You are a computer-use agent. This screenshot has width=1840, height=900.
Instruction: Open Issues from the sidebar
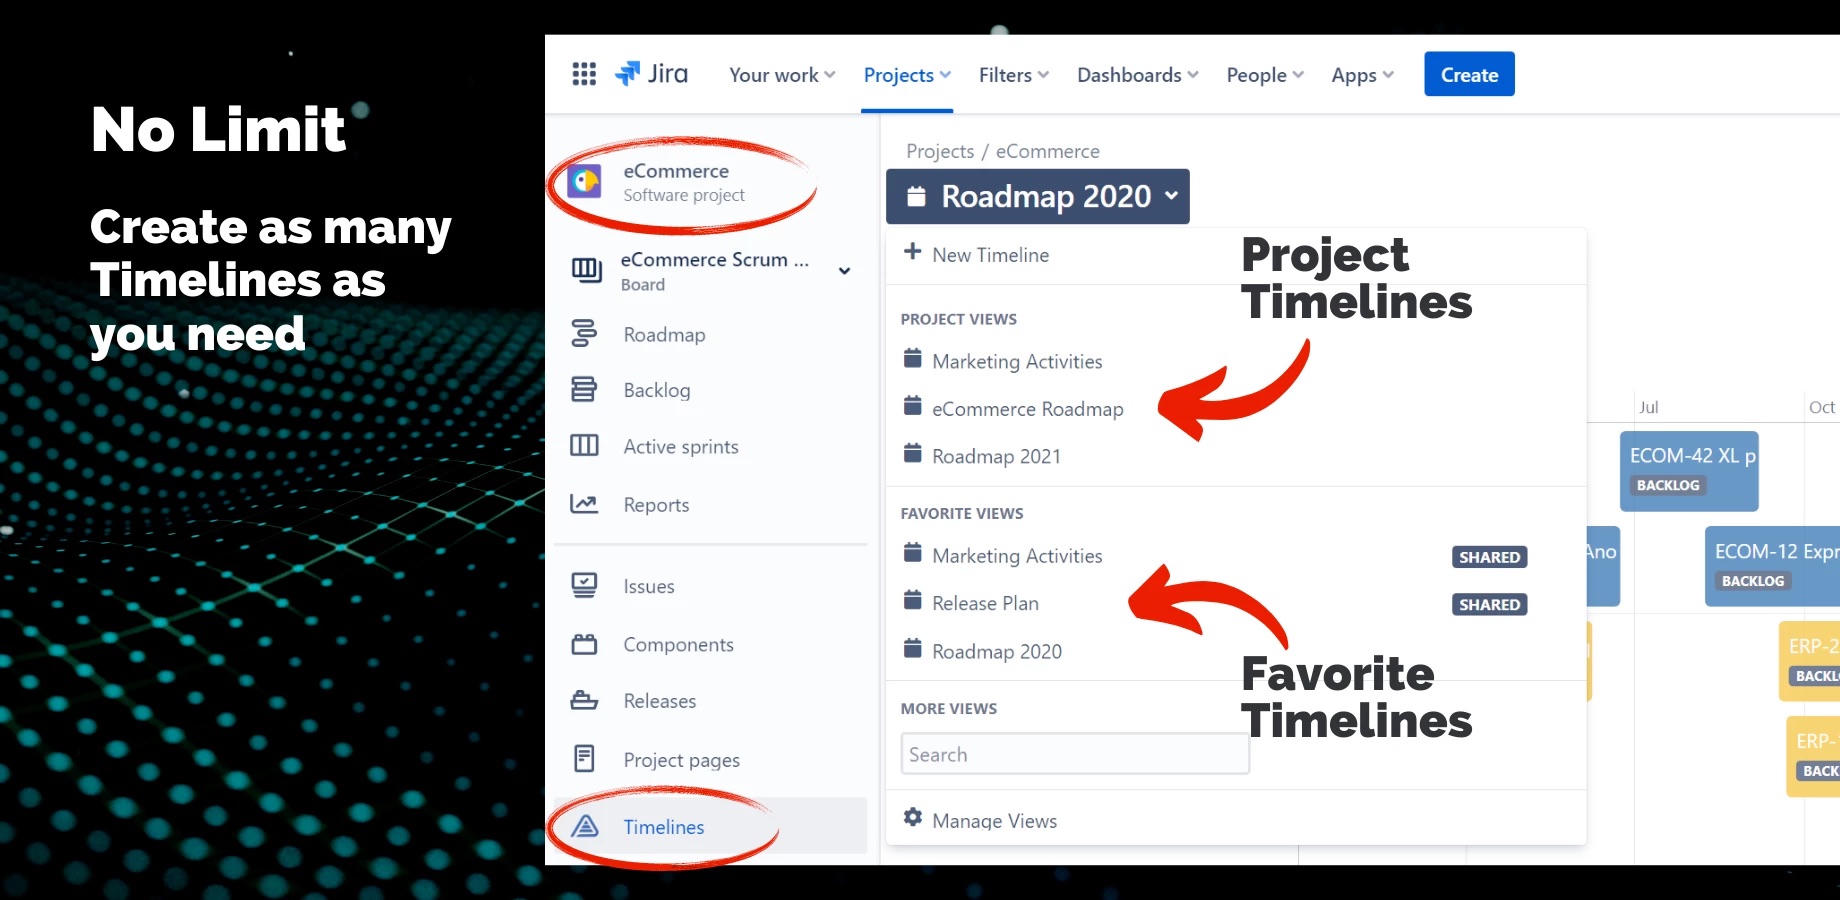click(649, 587)
